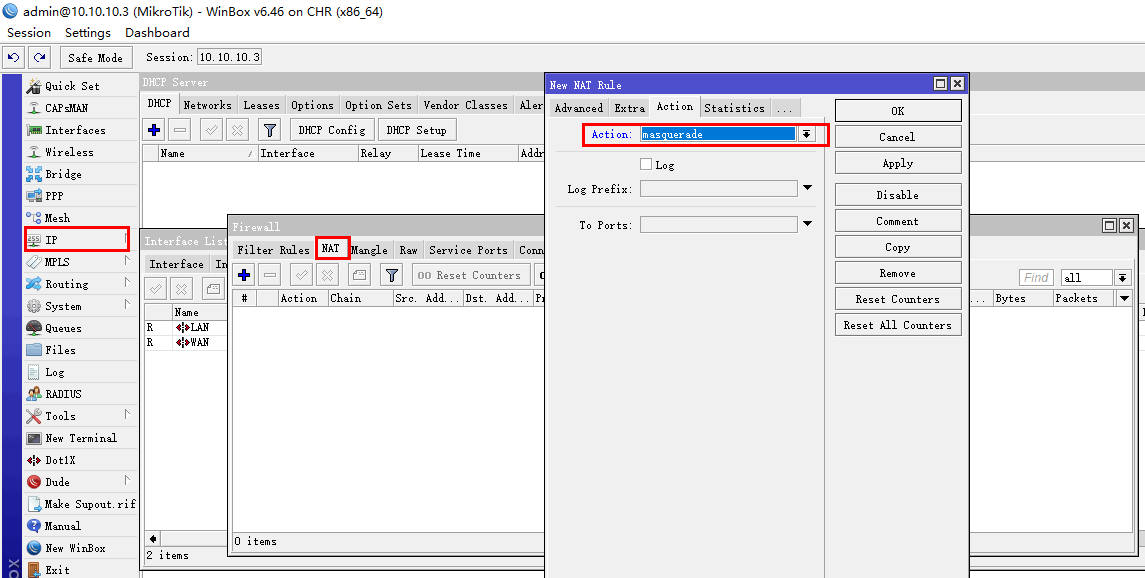
Task: Open RADIUS in the sidebar
Action: (x=64, y=393)
